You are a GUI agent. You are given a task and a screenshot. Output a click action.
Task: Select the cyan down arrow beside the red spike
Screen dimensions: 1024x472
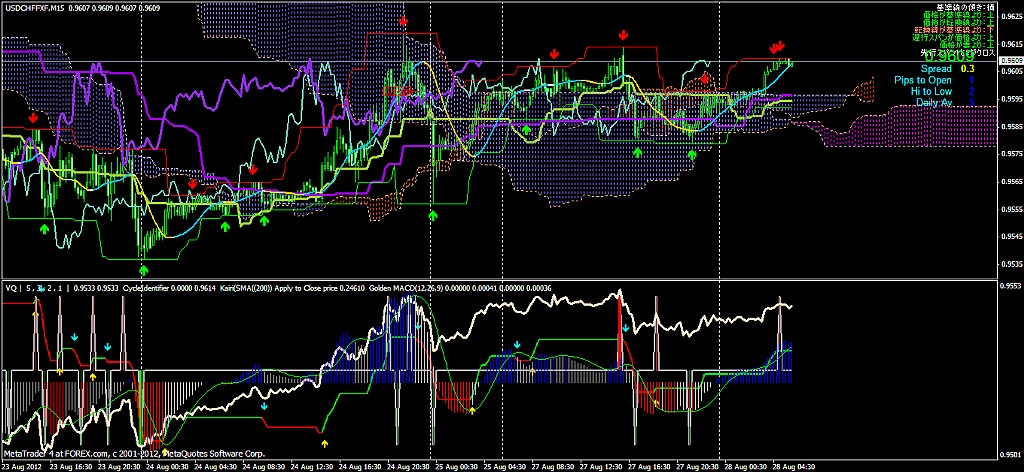tap(626, 327)
